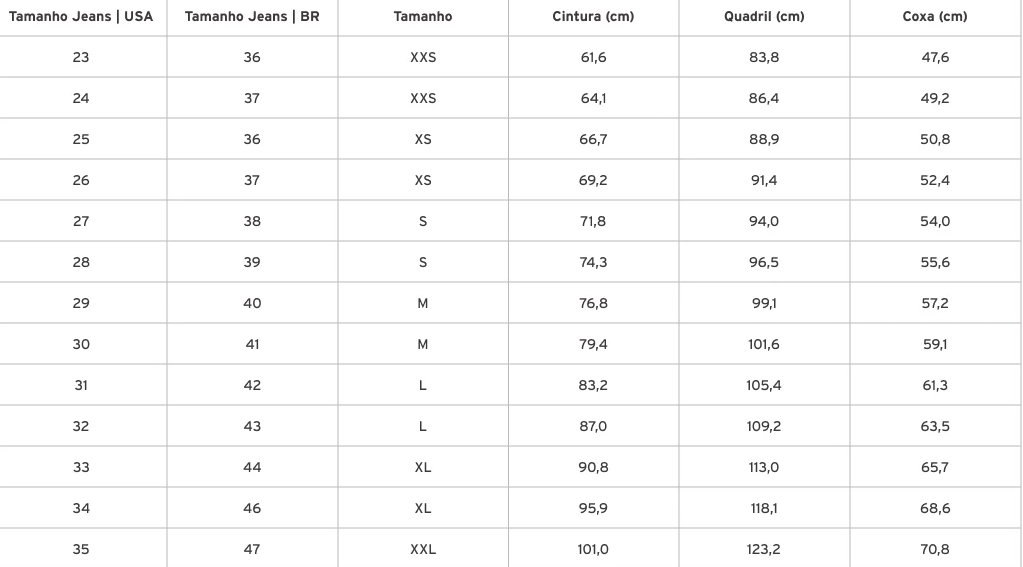Click the XXL size cell
The height and width of the screenshot is (567, 1023).
pos(423,549)
